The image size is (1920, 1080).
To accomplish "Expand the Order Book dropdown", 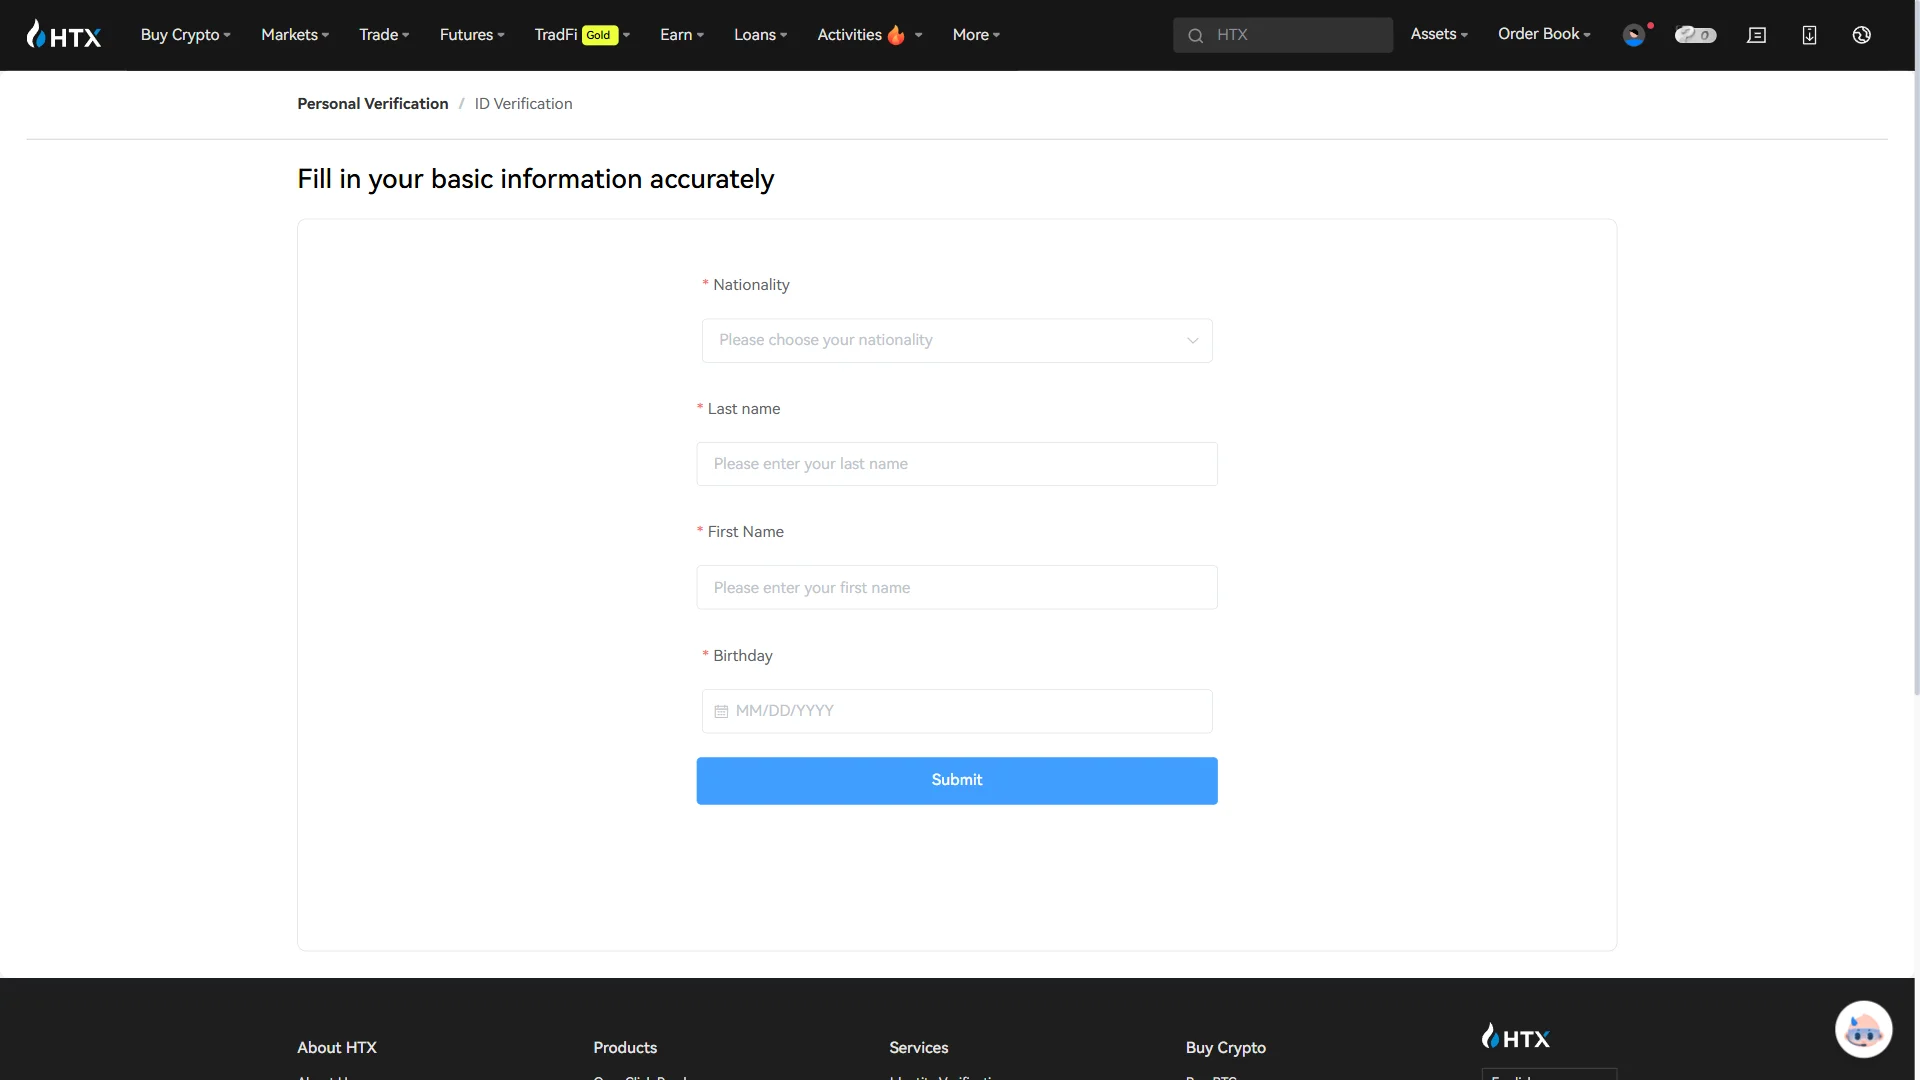I will click(1544, 34).
